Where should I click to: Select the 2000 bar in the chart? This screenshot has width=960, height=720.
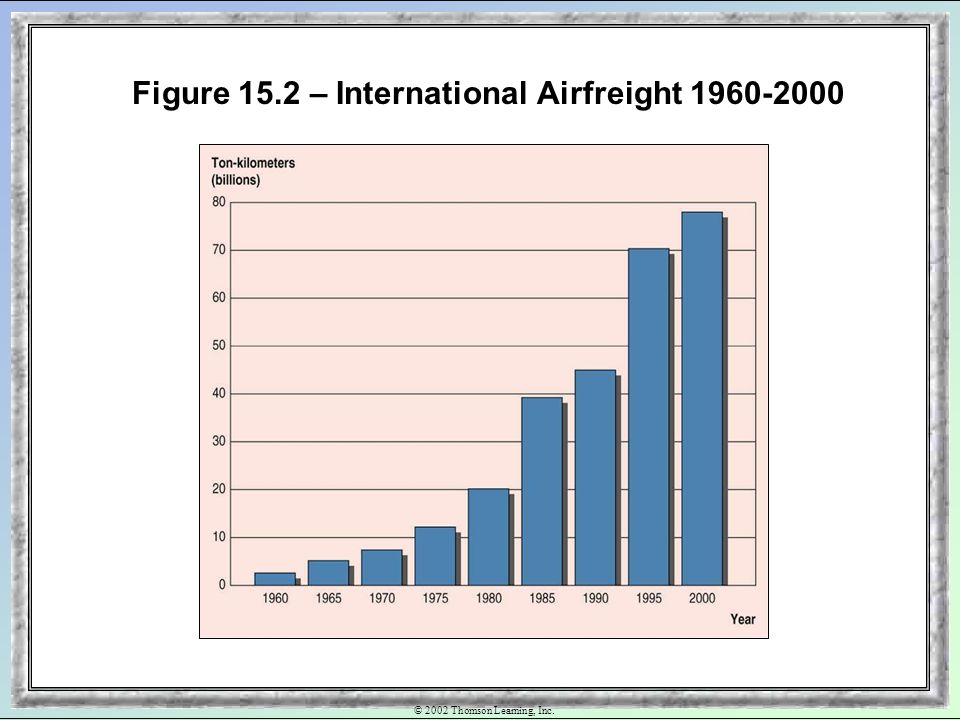click(703, 399)
